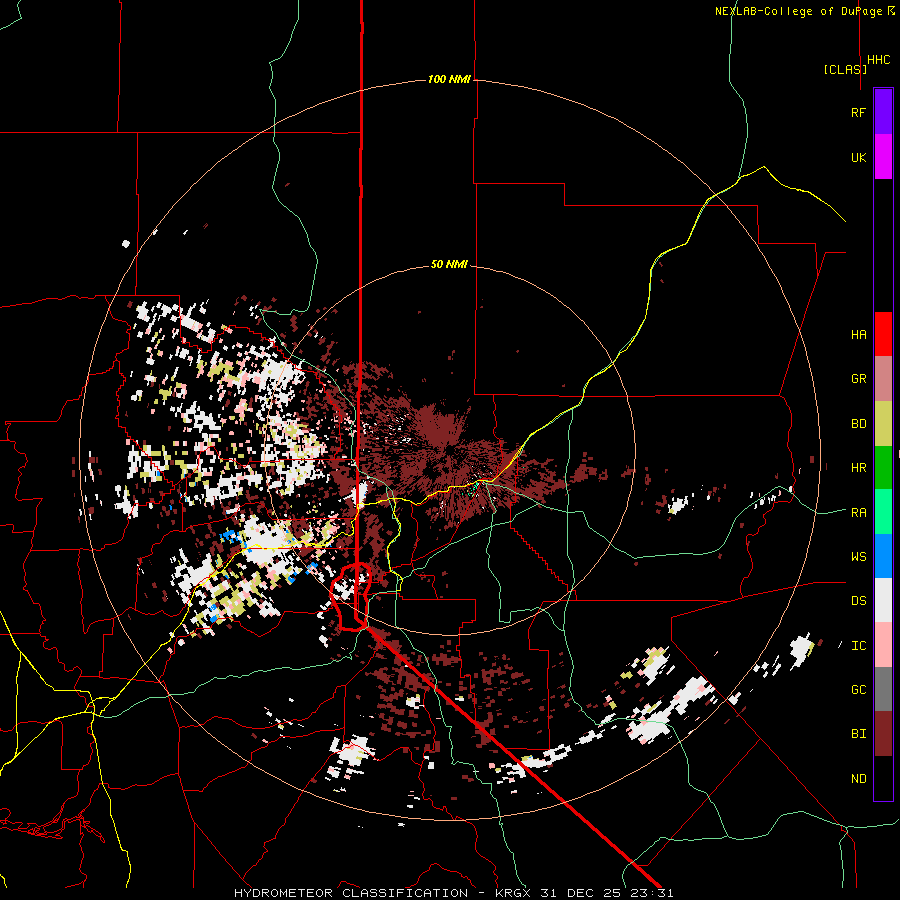Select the BD yellow legend block
Viewport: 900px width, 900px height.
pyautogui.click(x=883, y=424)
